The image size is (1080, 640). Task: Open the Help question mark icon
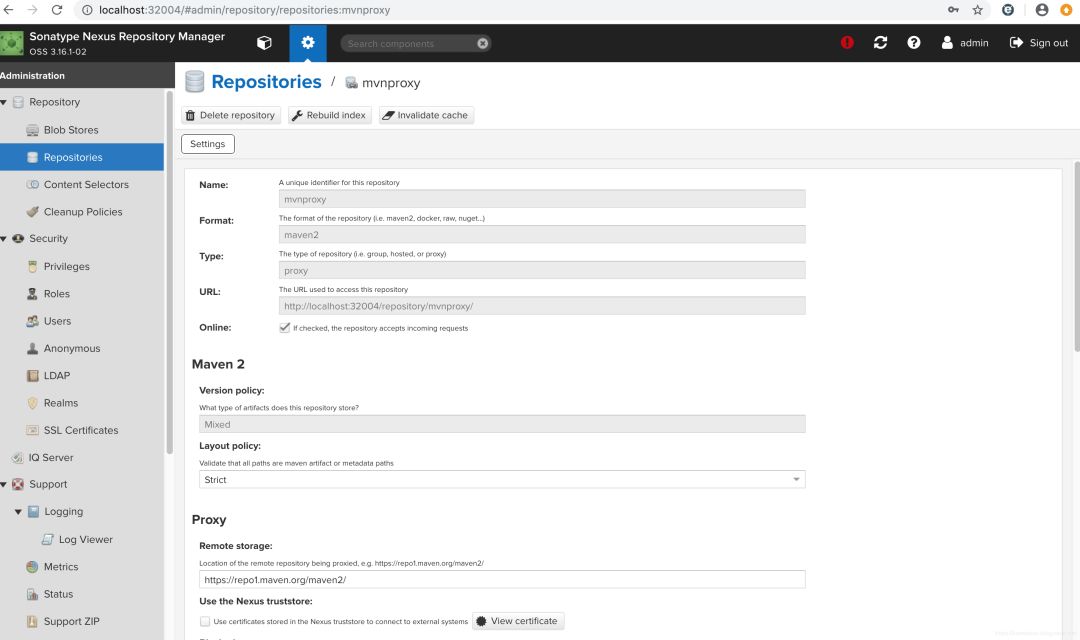pyautogui.click(x=913, y=43)
